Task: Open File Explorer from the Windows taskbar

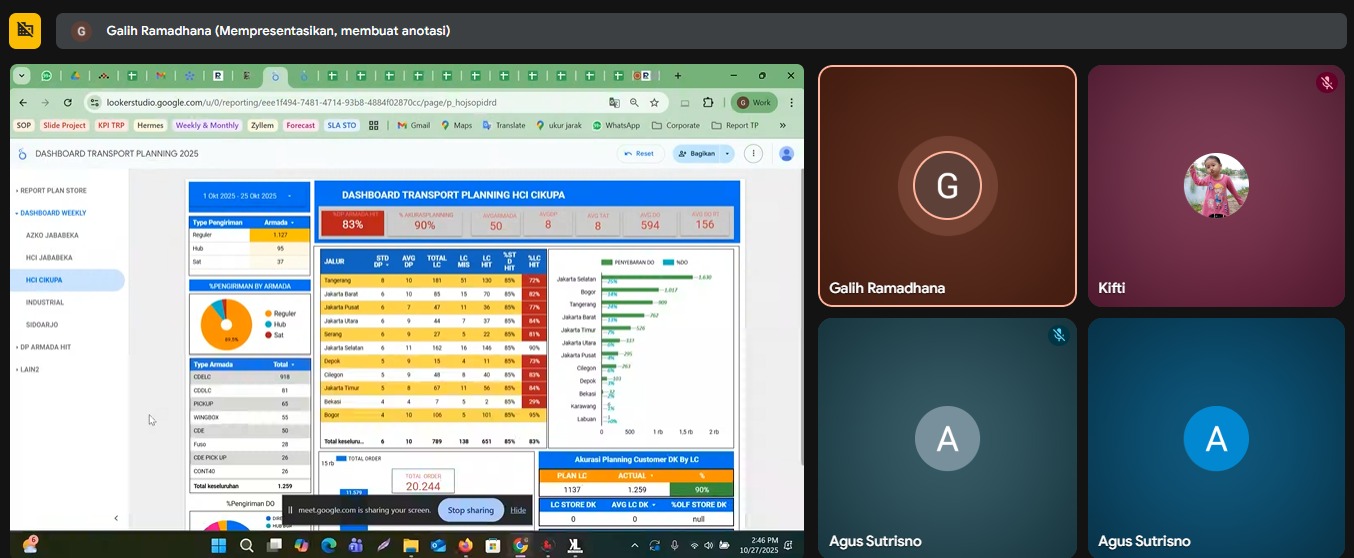Action: coord(410,545)
